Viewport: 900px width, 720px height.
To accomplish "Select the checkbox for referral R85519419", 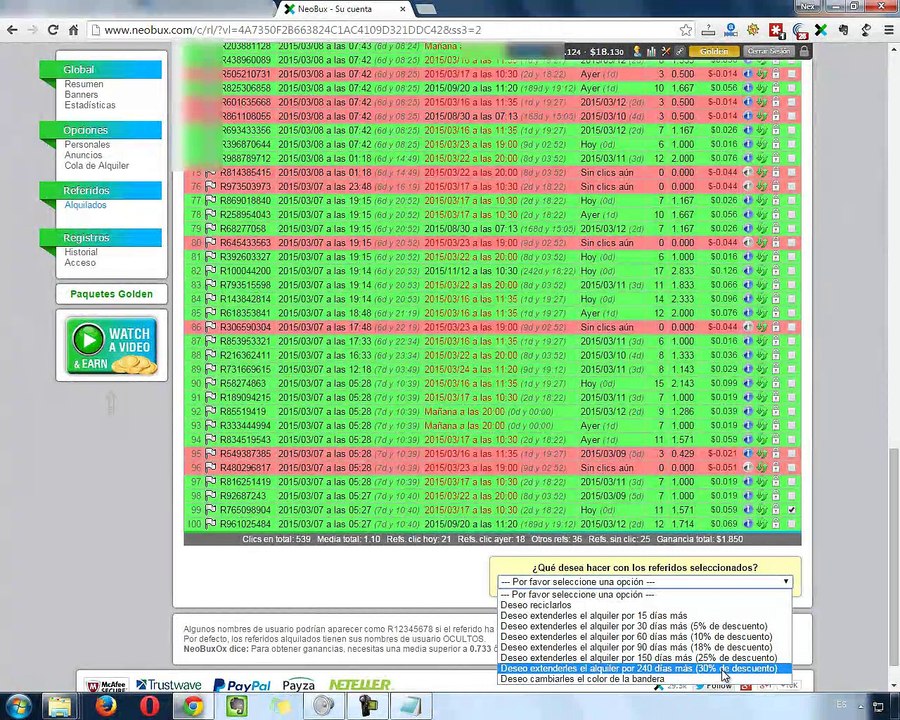I will [x=792, y=411].
